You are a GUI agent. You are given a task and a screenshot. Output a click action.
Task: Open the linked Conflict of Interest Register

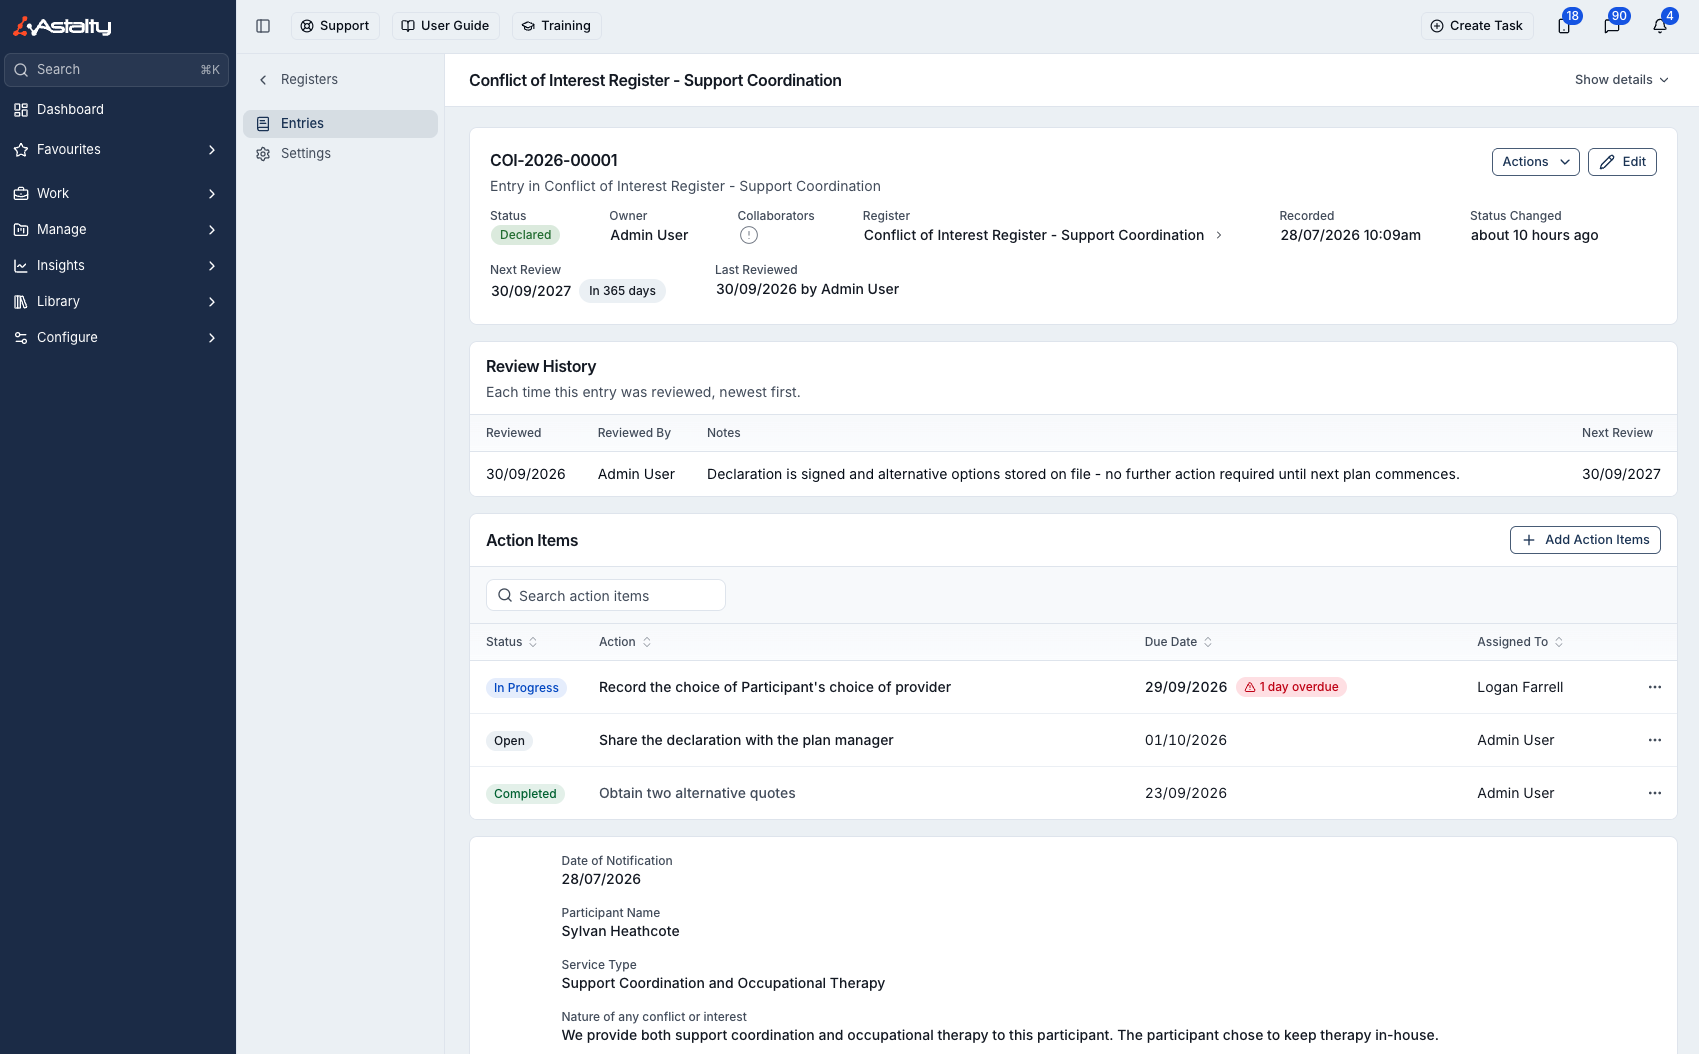[1043, 235]
